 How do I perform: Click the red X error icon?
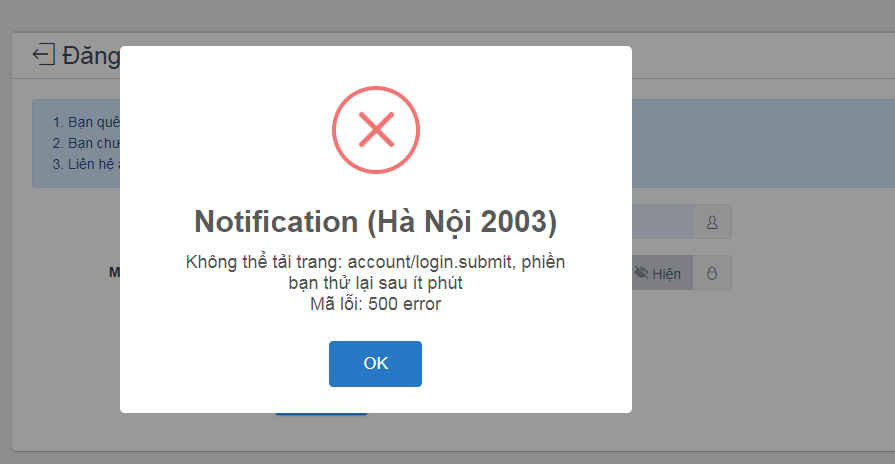click(x=376, y=130)
